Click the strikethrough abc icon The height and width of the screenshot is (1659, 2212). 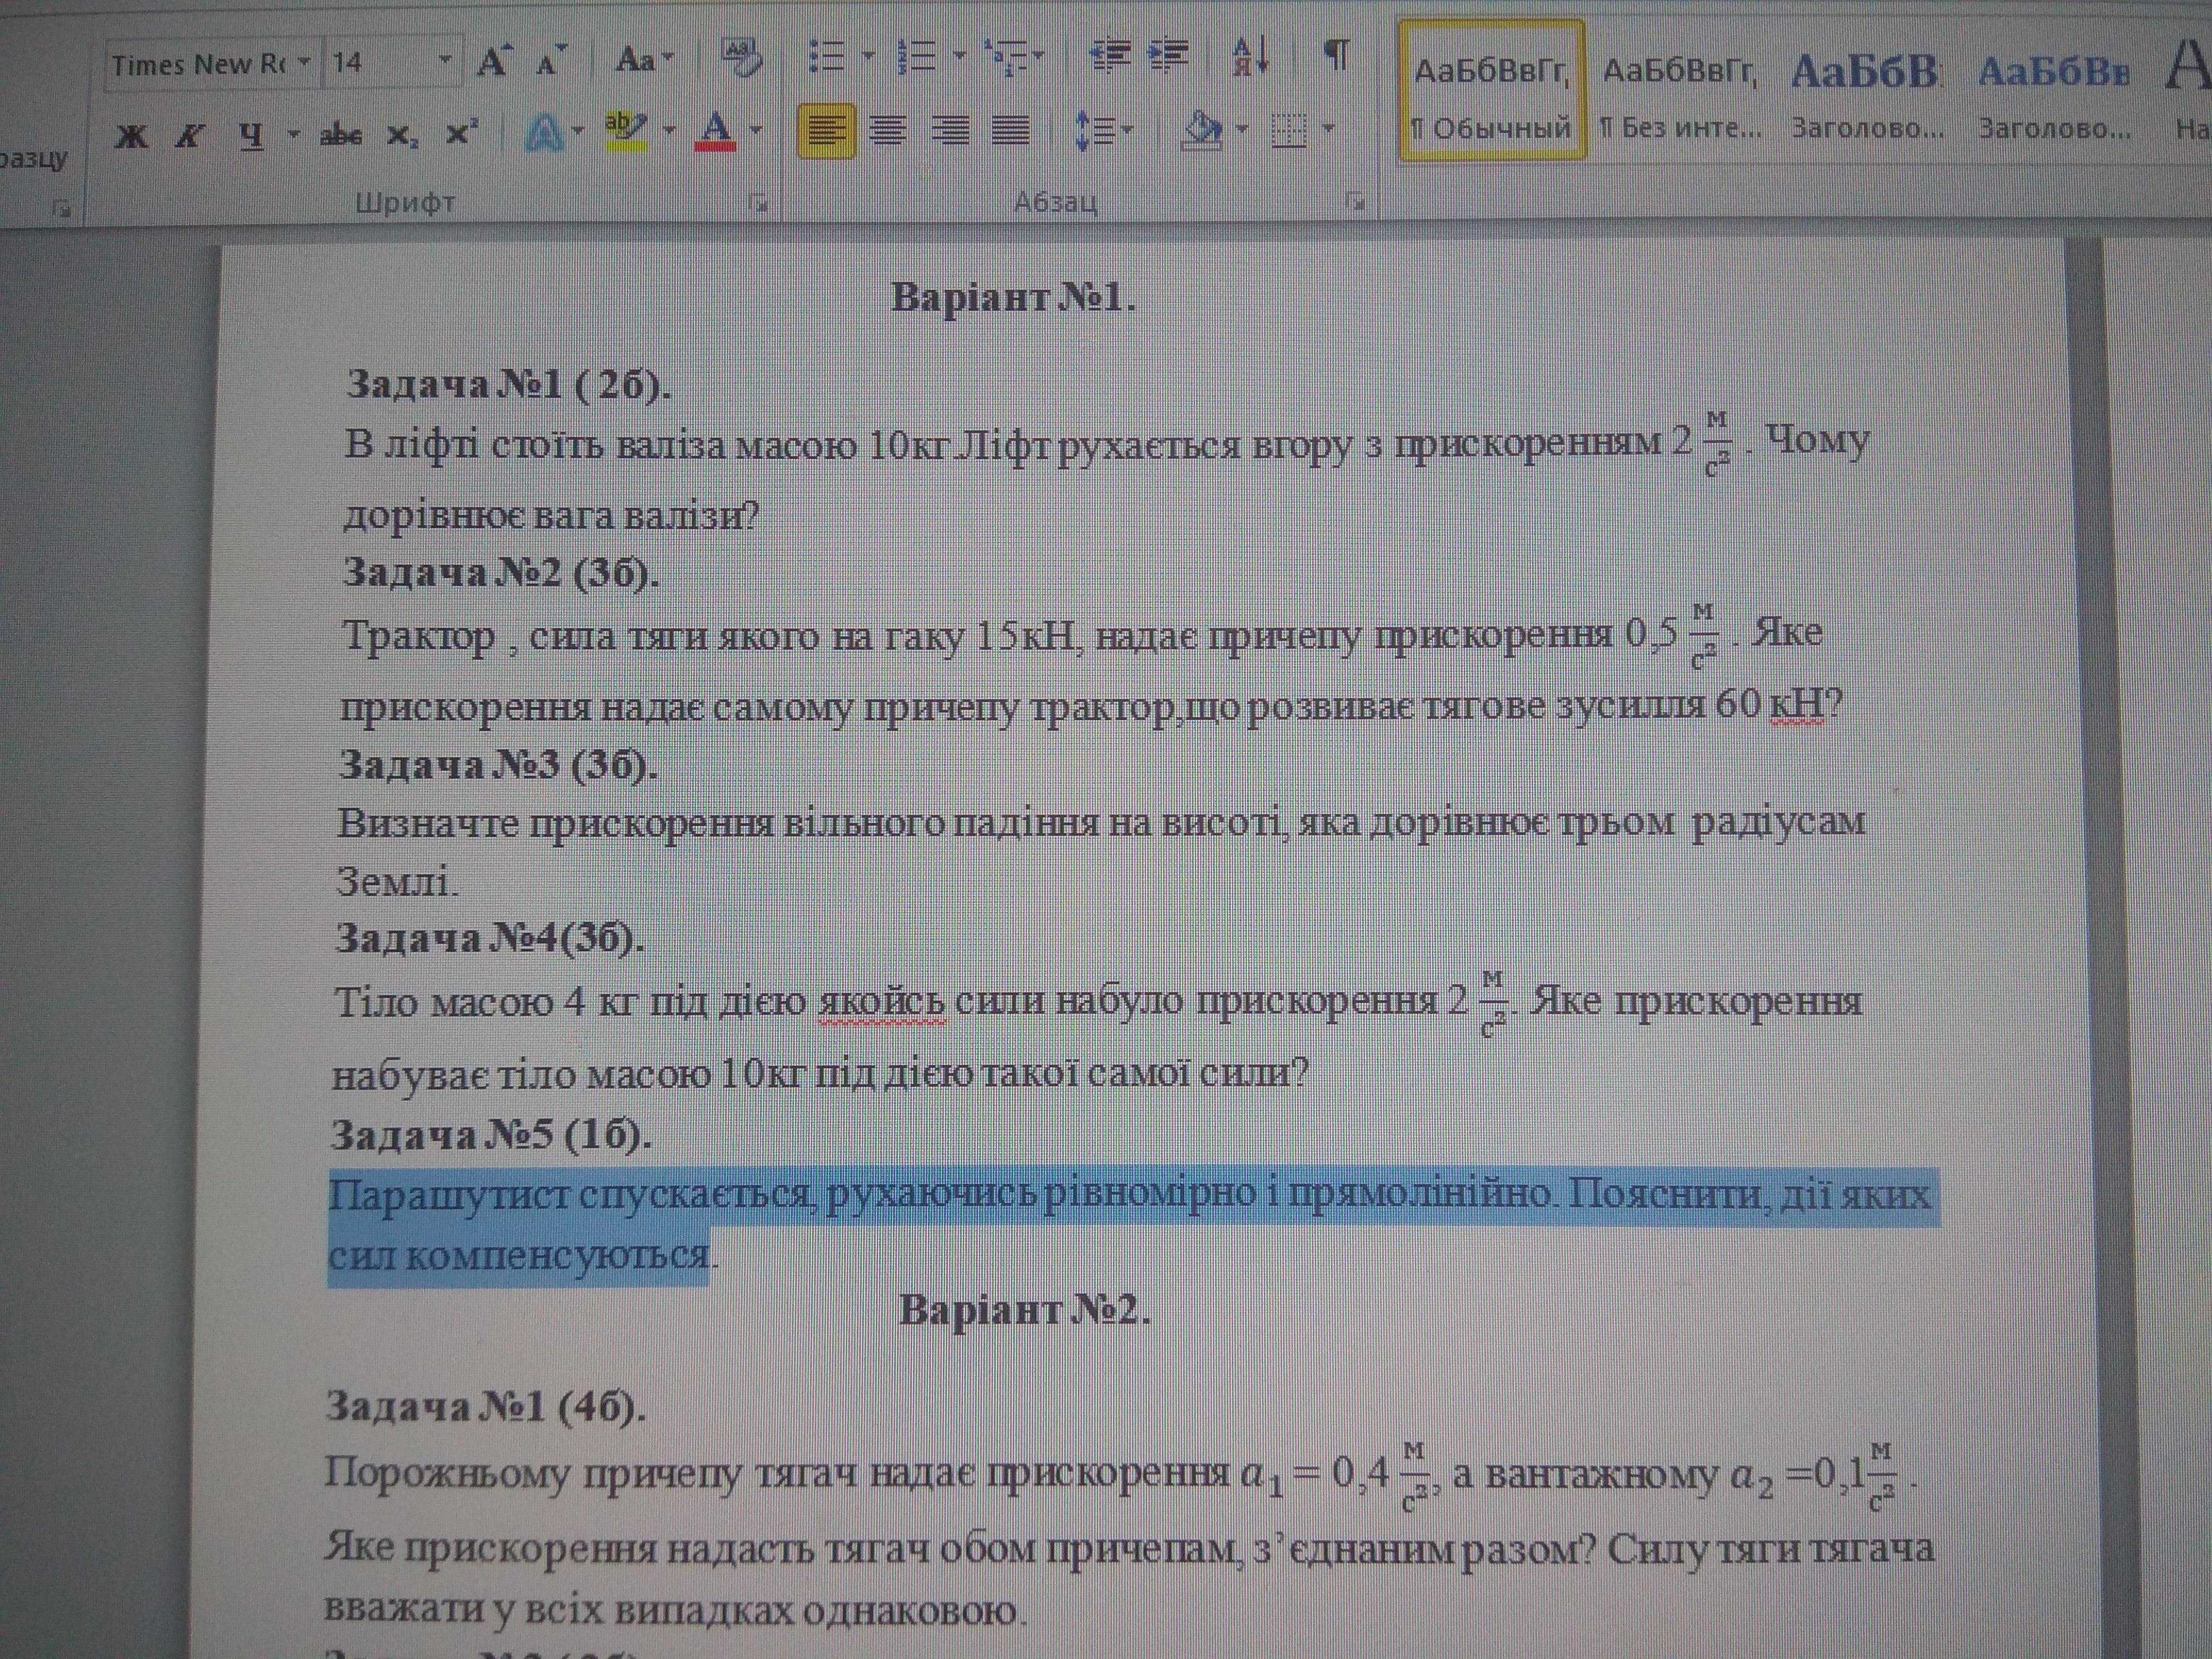tap(340, 134)
